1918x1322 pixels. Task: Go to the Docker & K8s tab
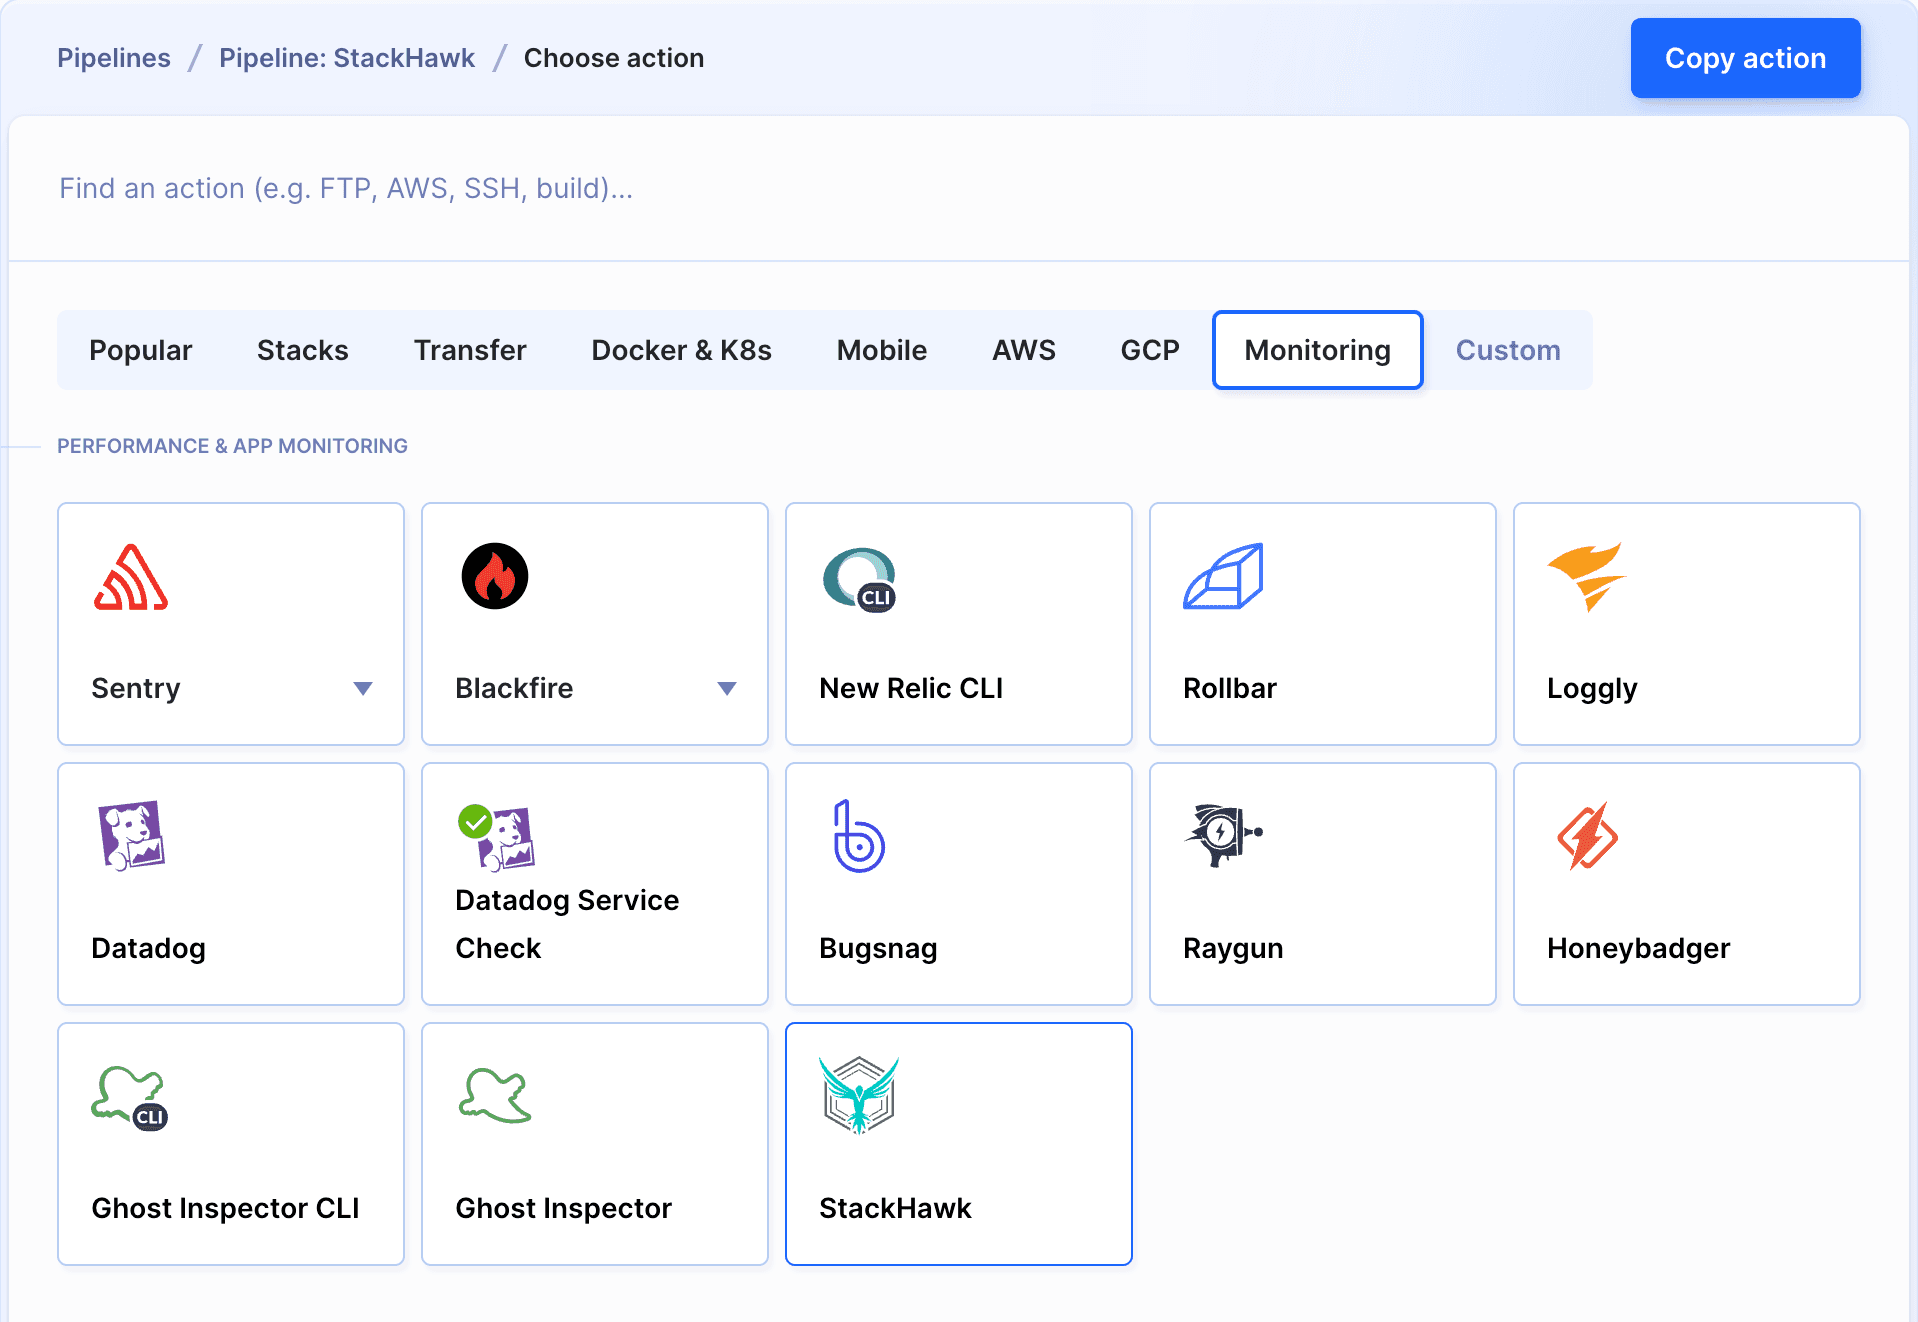tap(682, 350)
